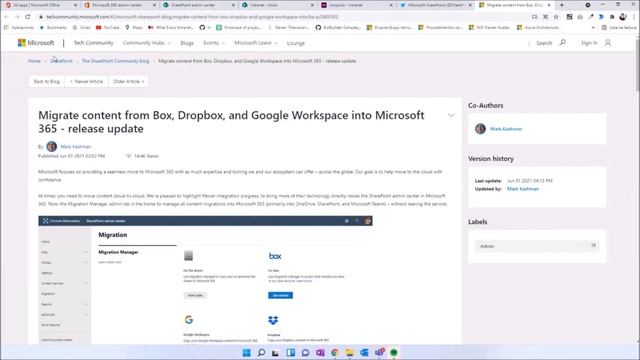Screen dimensions: 640x360
Task: Switch to the SharePoint admin center tab
Action: pyautogui.click(x=199, y=5)
